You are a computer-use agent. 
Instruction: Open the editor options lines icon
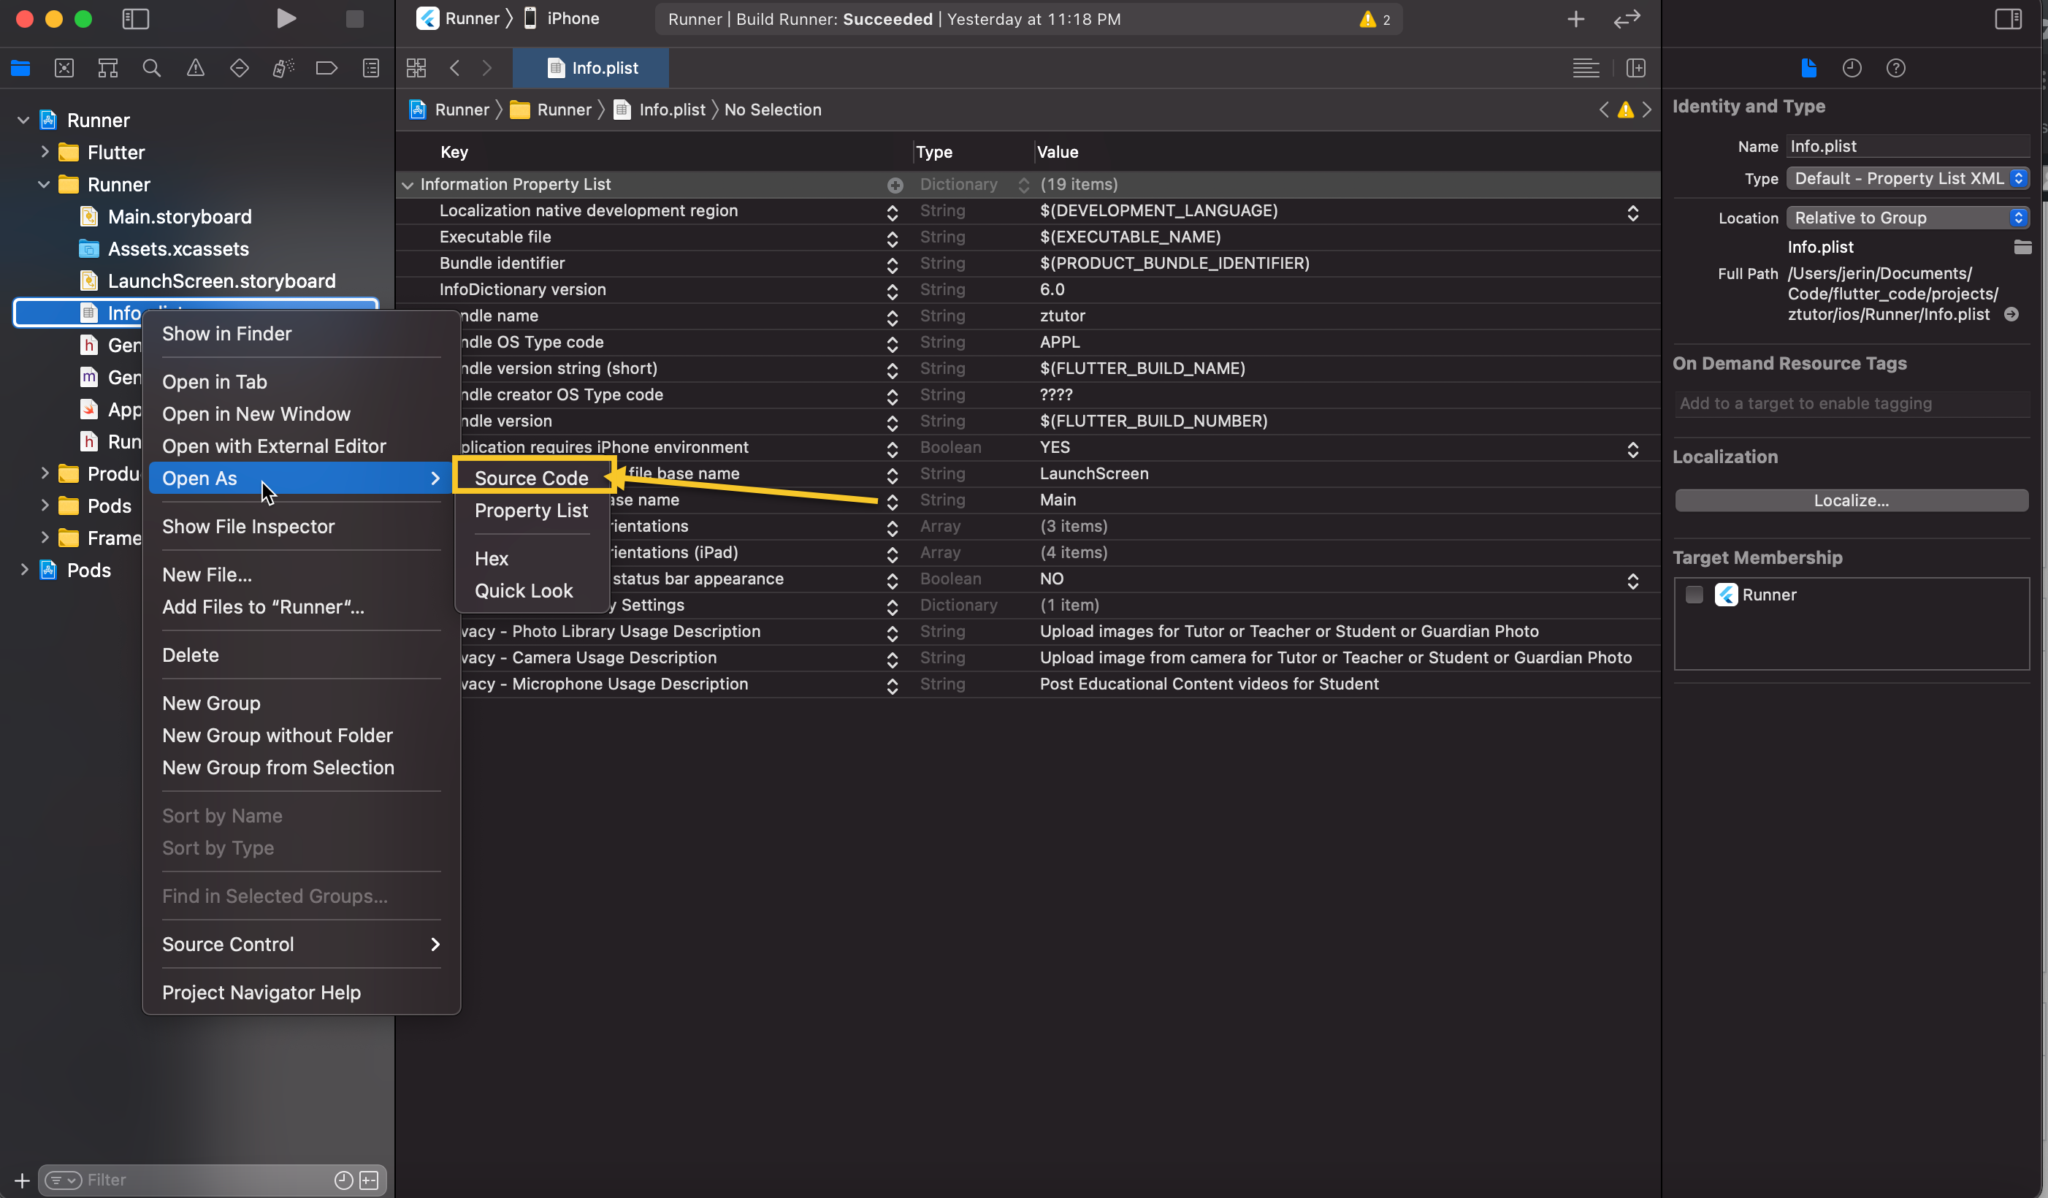pos(1586,68)
